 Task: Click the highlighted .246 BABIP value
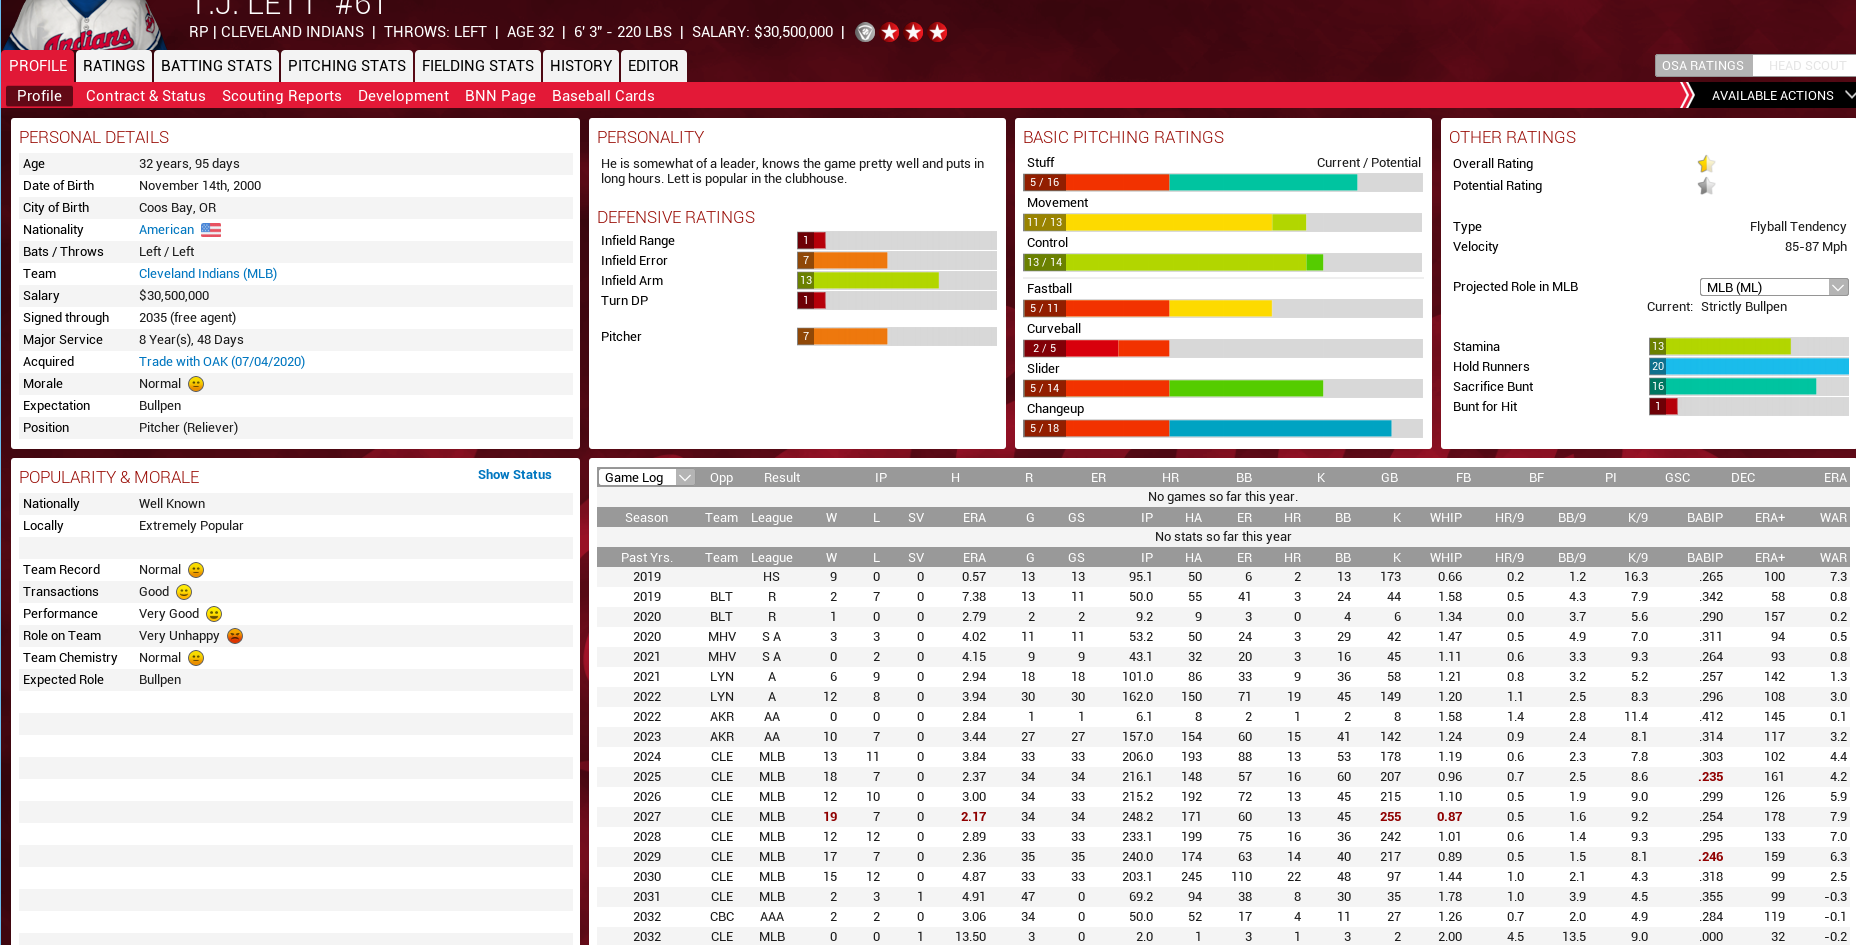click(x=1711, y=857)
